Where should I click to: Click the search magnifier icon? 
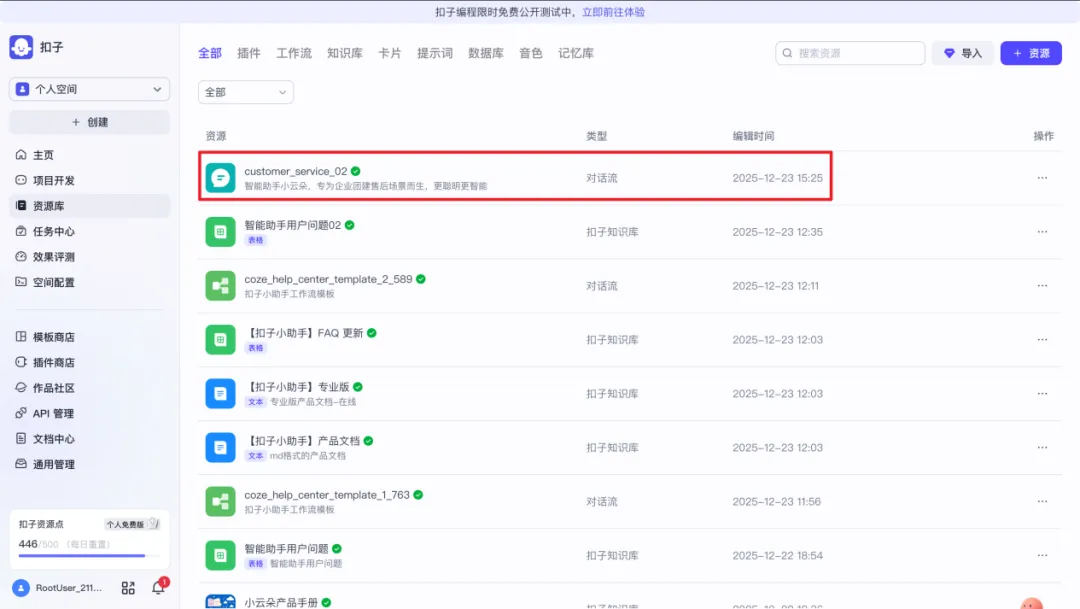pyautogui.click(x=787, y=53)
